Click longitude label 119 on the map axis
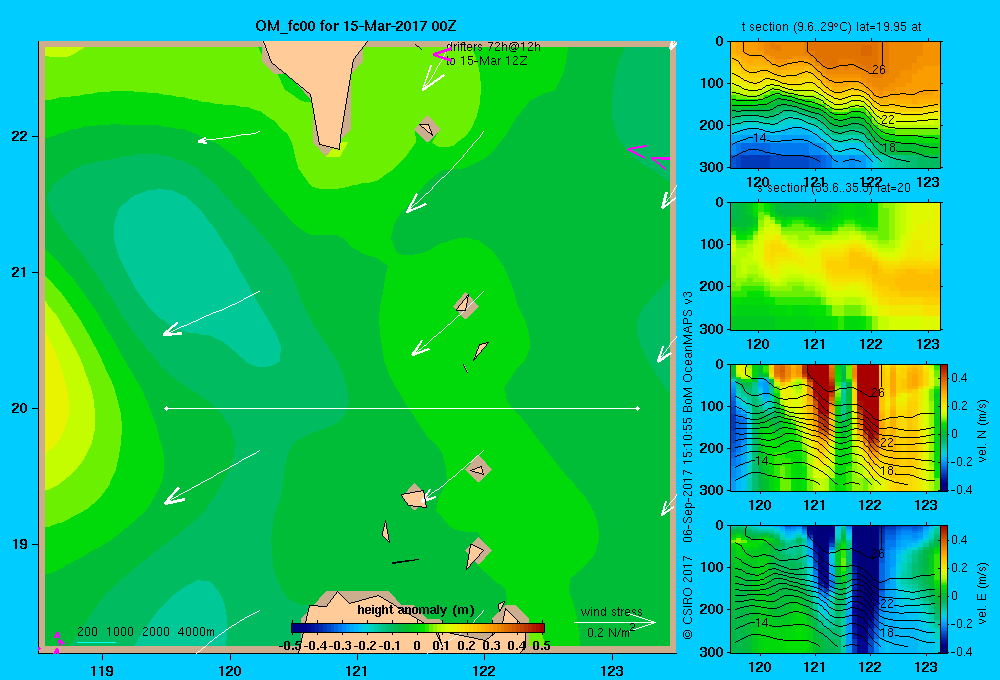 point(102,670)
